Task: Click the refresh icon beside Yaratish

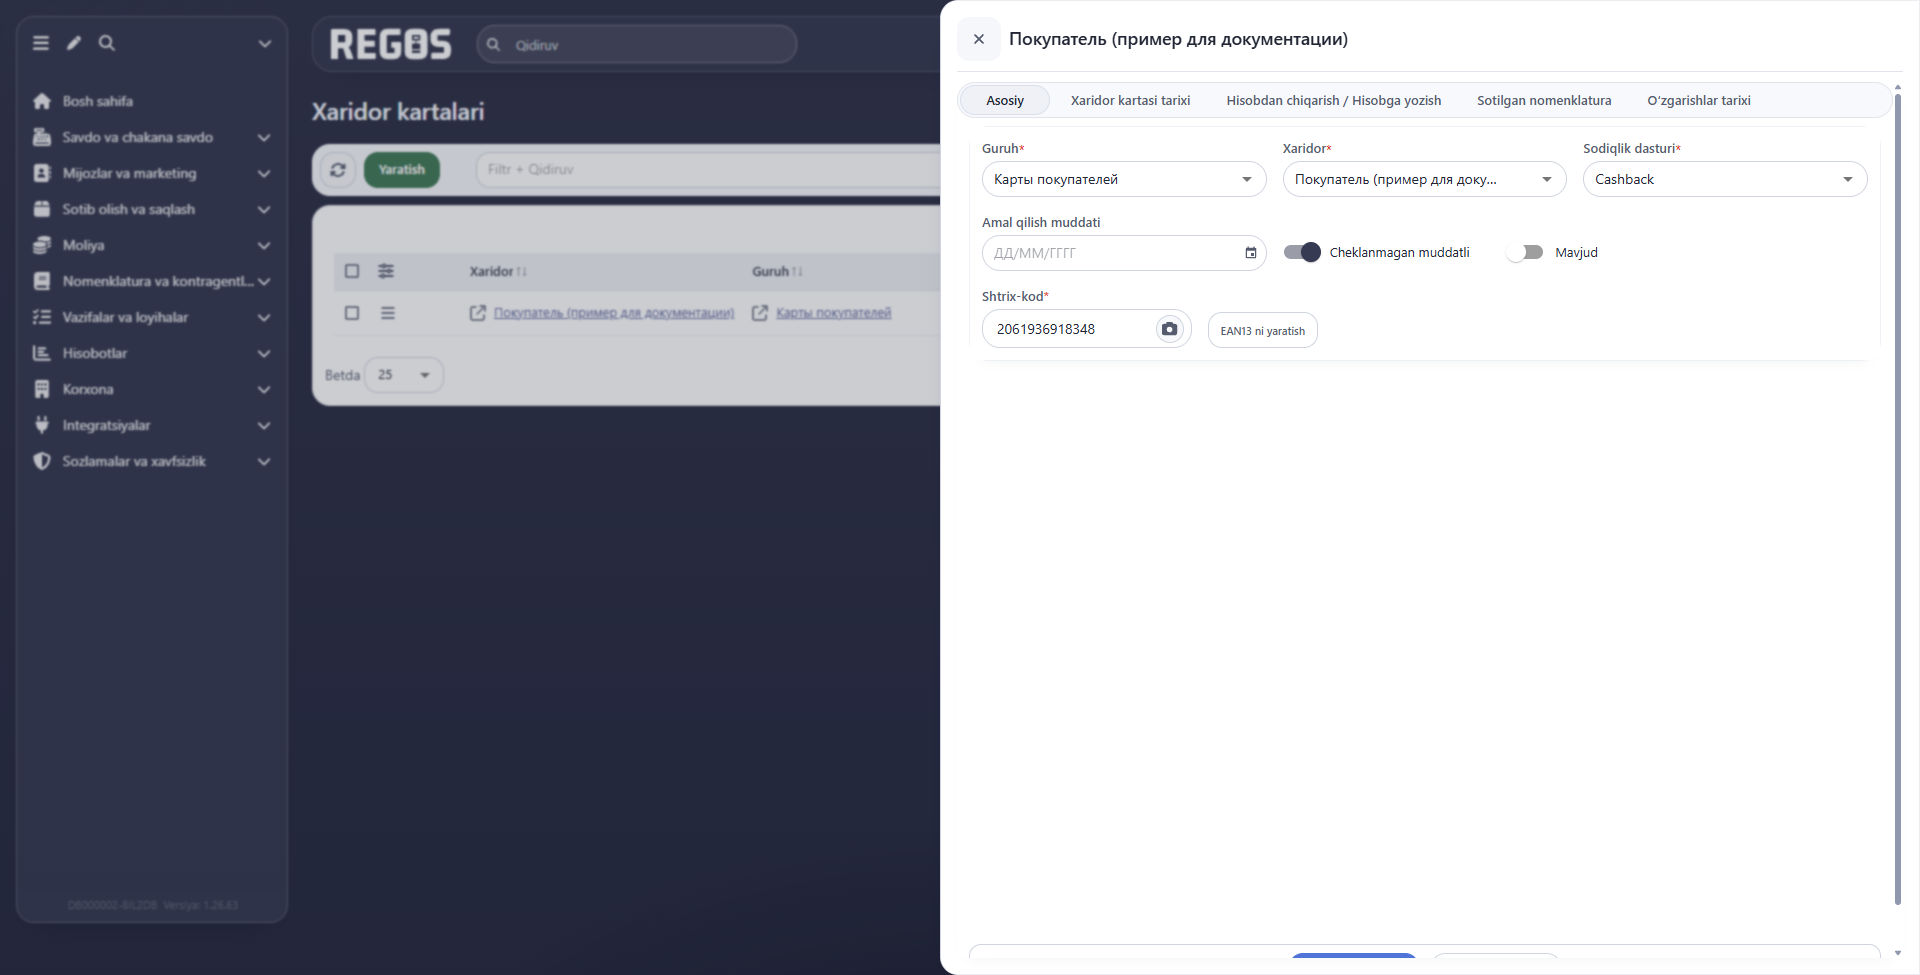Action: (x=338, y=170)
